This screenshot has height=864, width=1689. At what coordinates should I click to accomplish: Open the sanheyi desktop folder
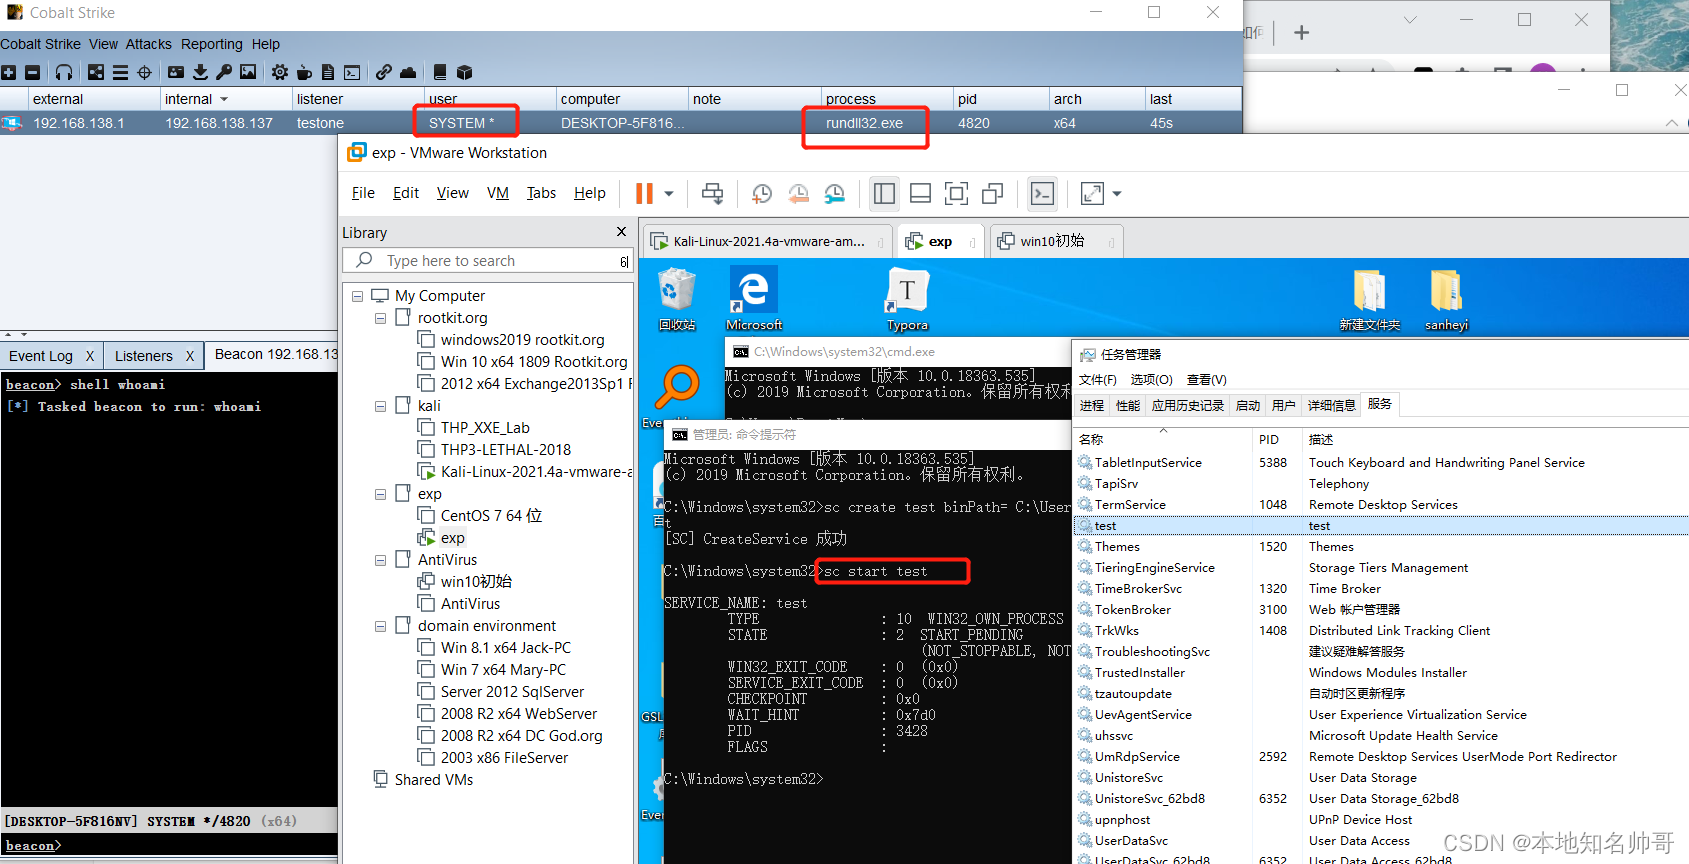[1446, 299]
